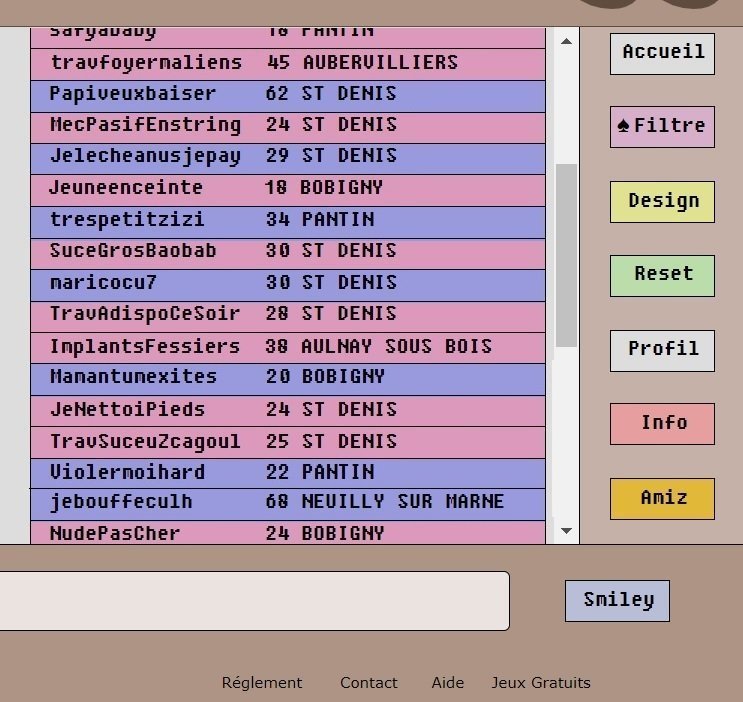This screenshot has width=743, height=702.
Task: Click the Accueil button
Action: pyautogui.click(x=662, y=54)
